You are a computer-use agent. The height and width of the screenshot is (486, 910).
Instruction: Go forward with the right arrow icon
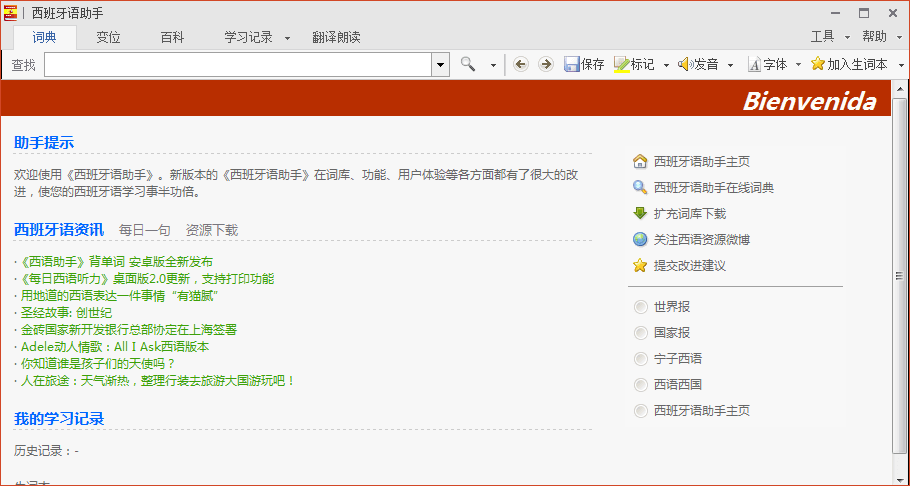click(x=545, y=64)
